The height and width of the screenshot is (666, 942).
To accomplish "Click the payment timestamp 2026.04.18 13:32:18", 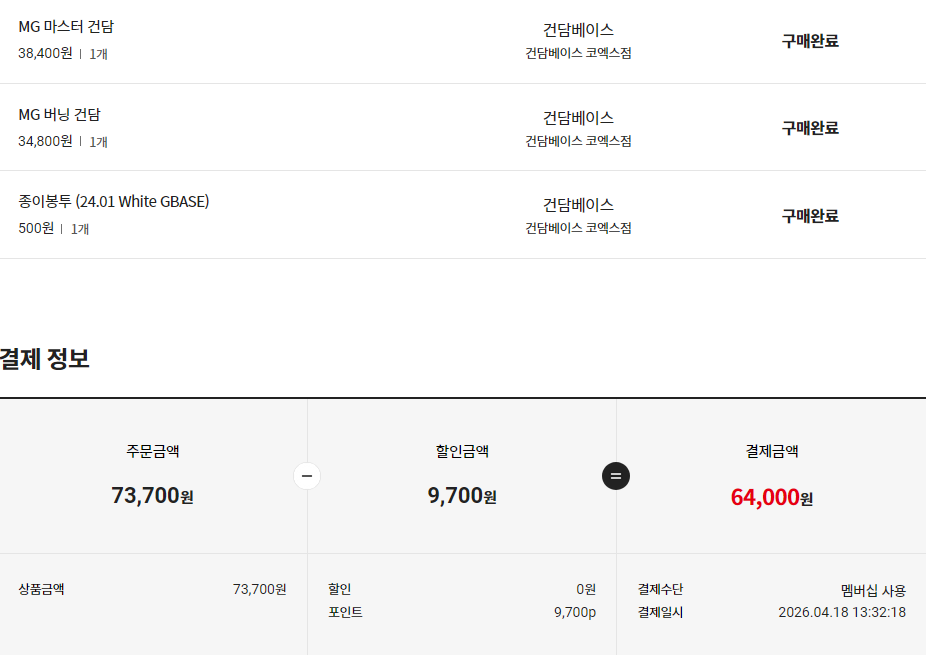I will 842,612.
